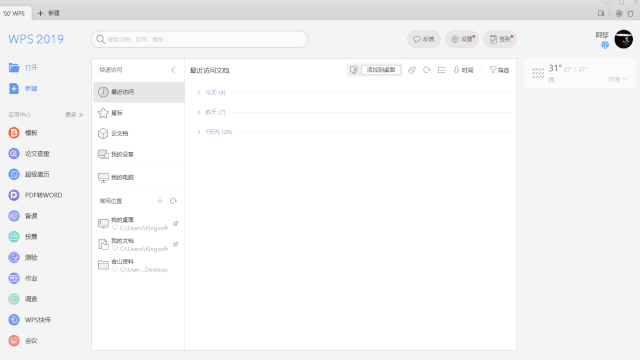This screenshot has width=640, height=360.
Task: Select 星标 starred documents
Action: coord(139,113)
